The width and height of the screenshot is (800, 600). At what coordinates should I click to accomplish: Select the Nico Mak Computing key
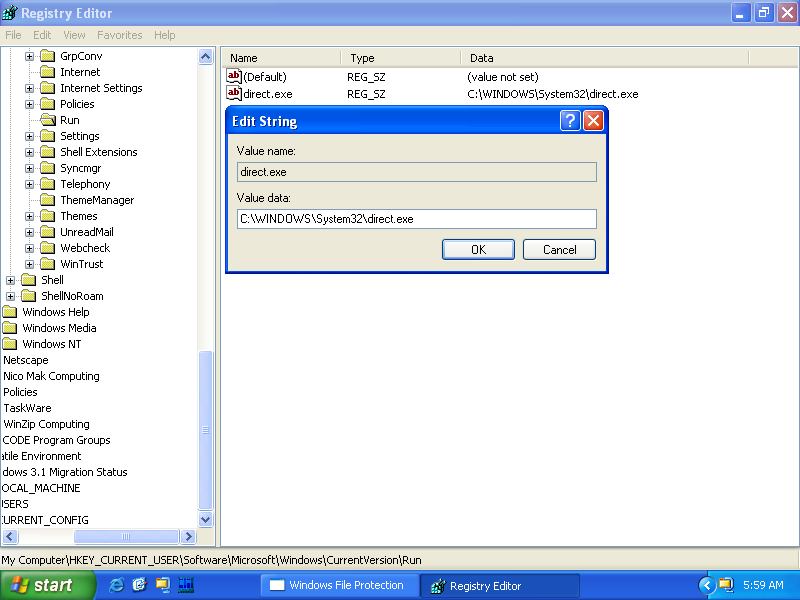point(52,376)
